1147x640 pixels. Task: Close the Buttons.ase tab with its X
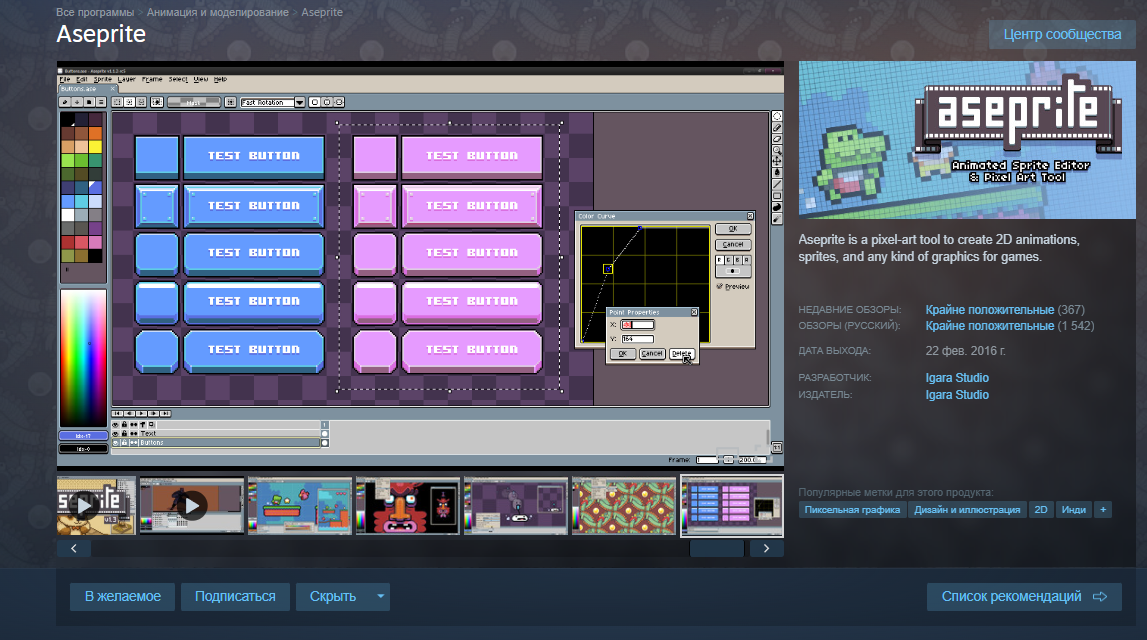[x=113, y=89]
